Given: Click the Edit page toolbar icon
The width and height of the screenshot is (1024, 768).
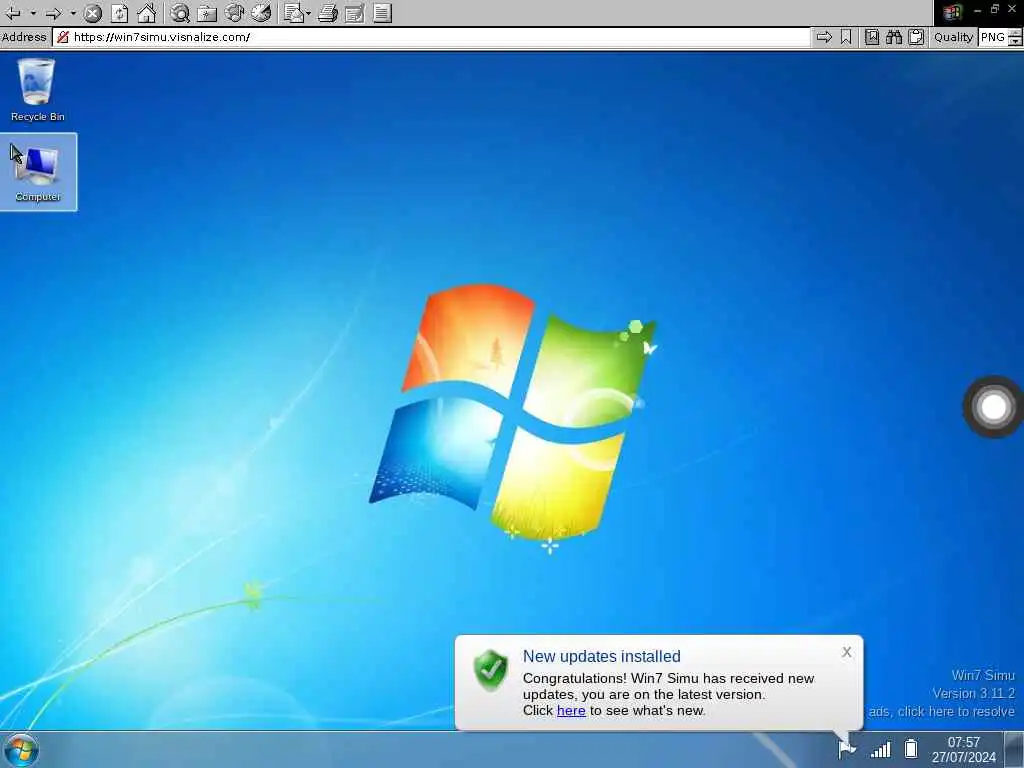Looking at the screenshot, I should pyautogui.click(x=355, y=13).
